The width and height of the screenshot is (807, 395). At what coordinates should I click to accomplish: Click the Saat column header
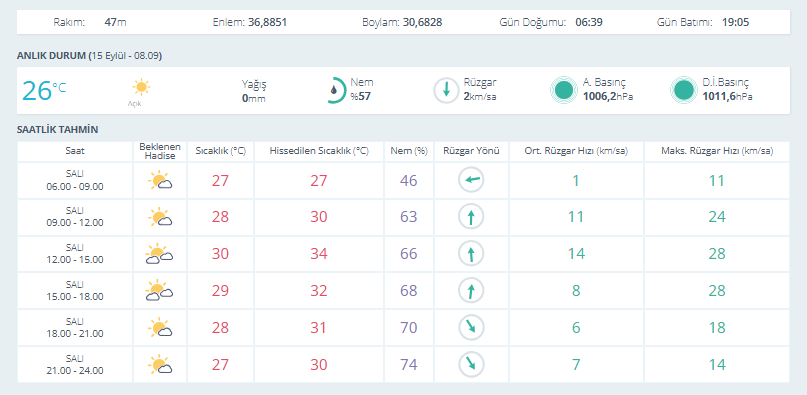[75, 151]
